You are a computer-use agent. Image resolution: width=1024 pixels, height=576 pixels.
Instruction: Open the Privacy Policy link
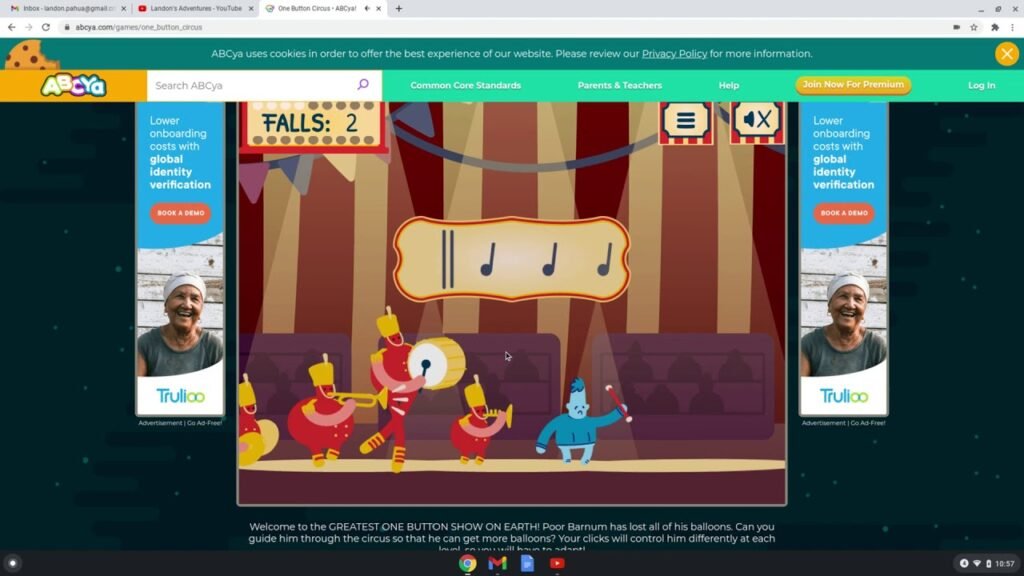674,53
